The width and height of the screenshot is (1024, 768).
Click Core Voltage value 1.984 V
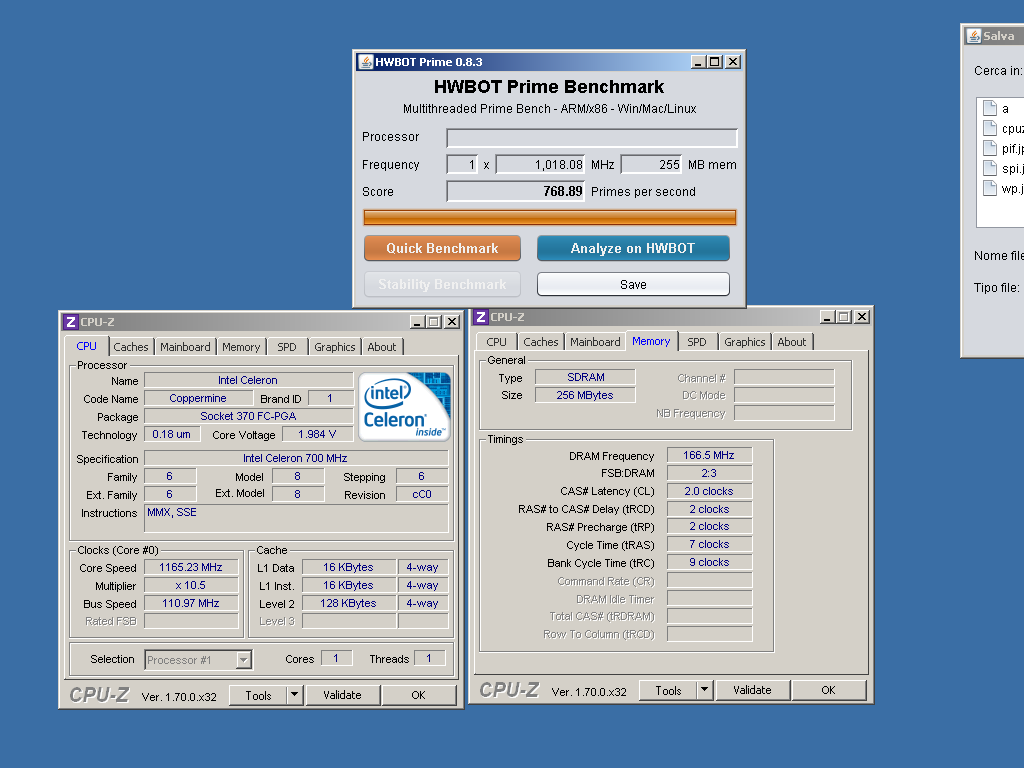(x=317, y=434)
